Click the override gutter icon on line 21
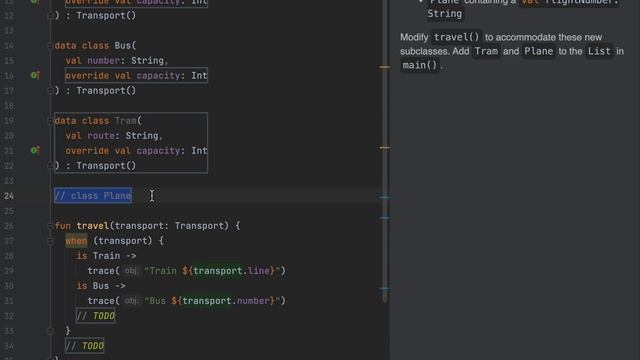The image size is (640, 360). pos(35,150)
